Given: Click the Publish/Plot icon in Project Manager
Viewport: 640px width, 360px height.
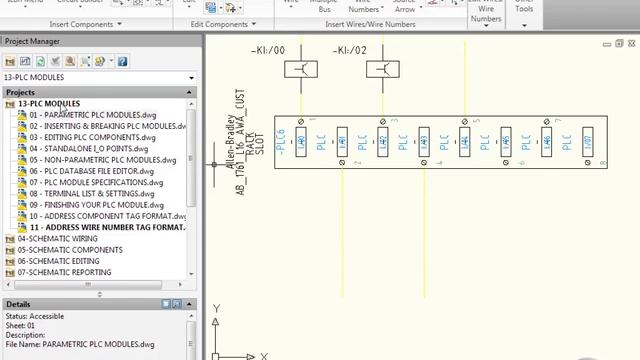Looking at the screenshot, I should tap(100, 62).
